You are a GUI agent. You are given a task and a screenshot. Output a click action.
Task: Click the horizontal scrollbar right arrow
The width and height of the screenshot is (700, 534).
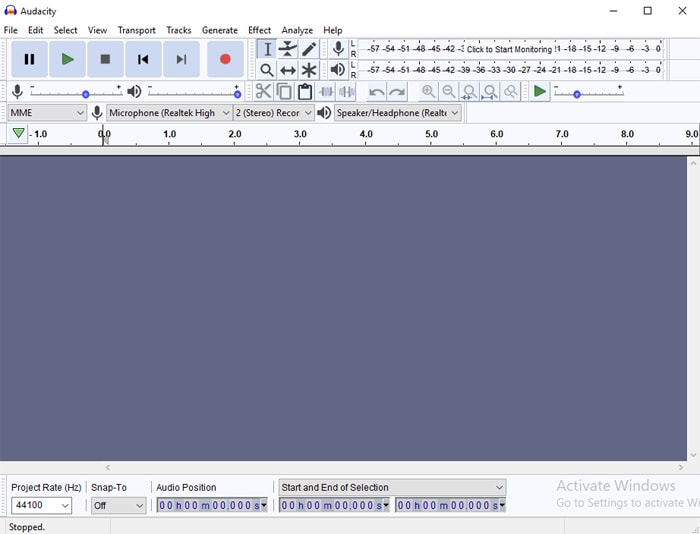point(681,467)
